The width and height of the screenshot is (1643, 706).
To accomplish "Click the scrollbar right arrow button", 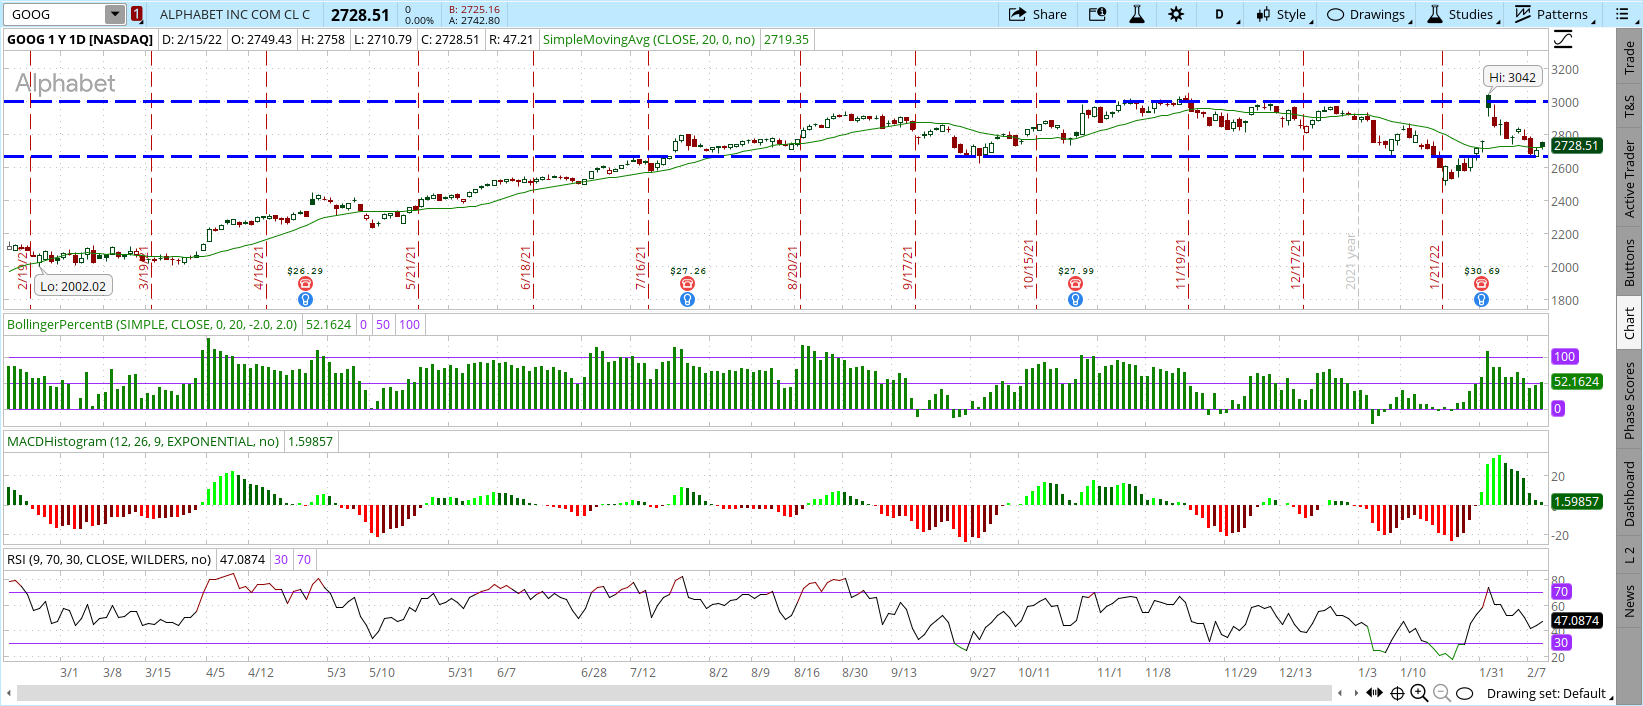I will click(1357, 693).
